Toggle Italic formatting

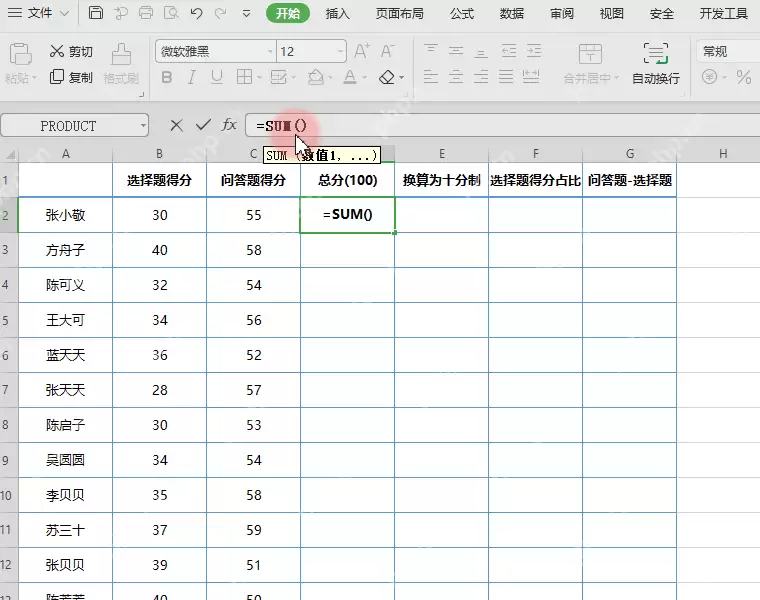pyautogui.click(x=192, y=77)
